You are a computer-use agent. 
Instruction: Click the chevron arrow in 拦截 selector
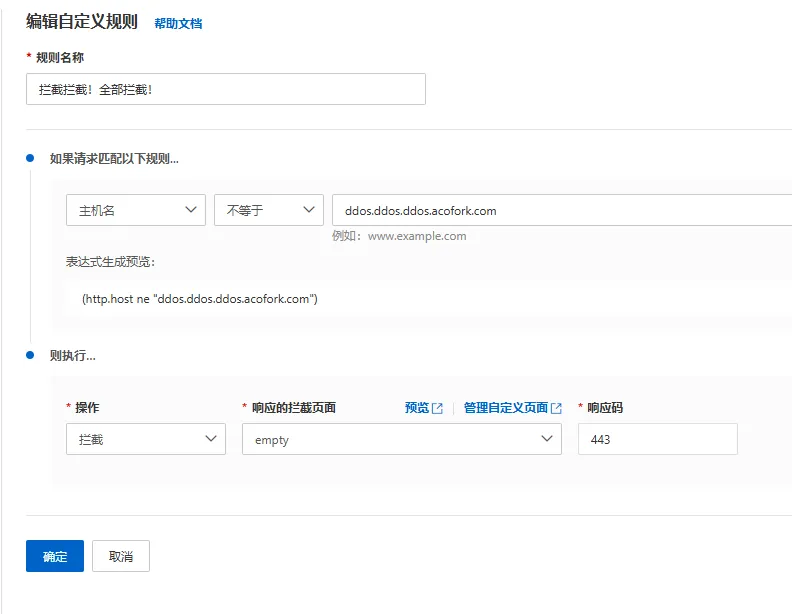tap(211, 439)
